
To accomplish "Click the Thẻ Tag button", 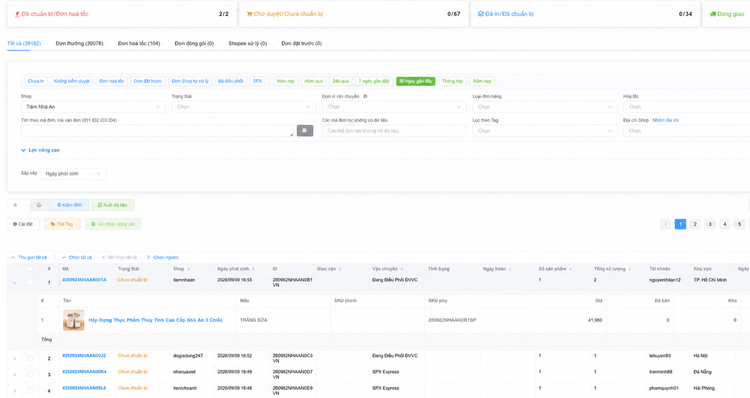I will click(x=62, y=224).
